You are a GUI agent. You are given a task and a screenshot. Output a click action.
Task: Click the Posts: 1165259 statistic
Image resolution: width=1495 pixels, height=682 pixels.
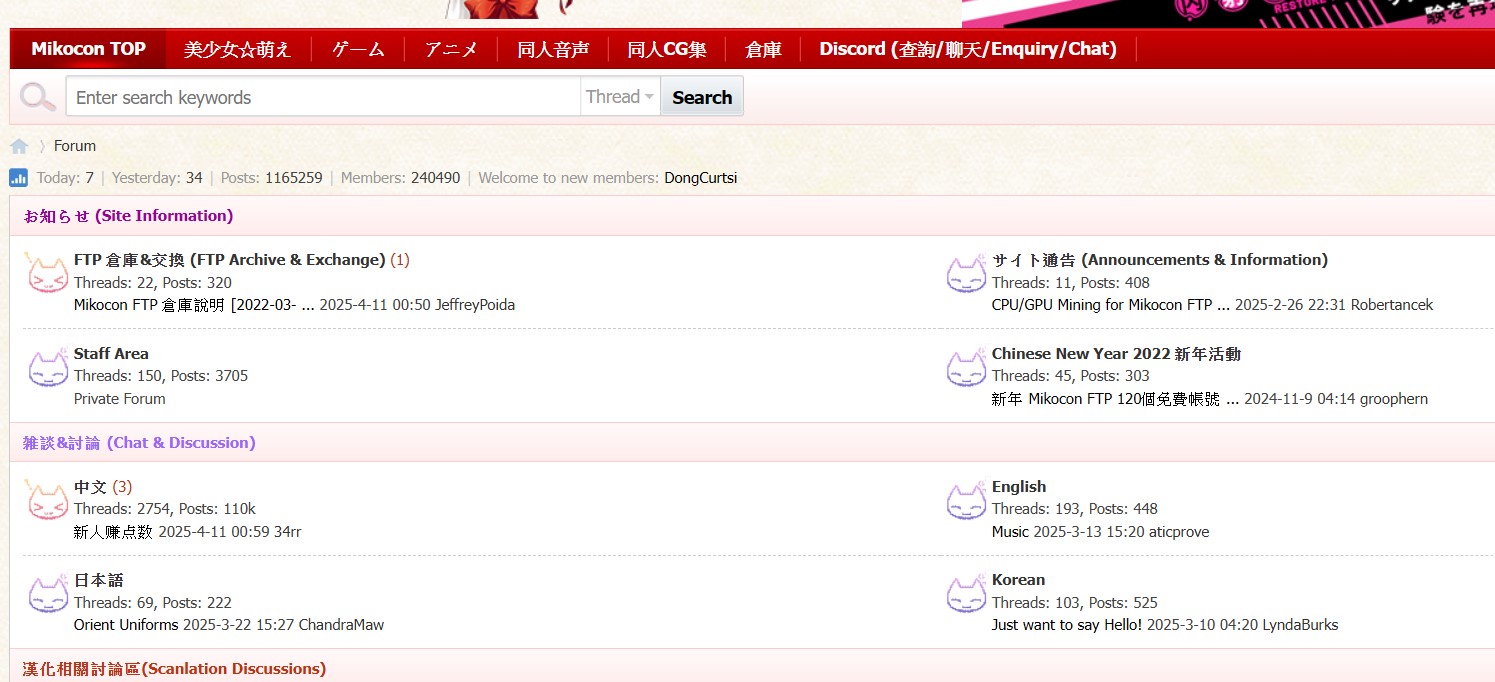pyautogui.click(x=271, y=178)
